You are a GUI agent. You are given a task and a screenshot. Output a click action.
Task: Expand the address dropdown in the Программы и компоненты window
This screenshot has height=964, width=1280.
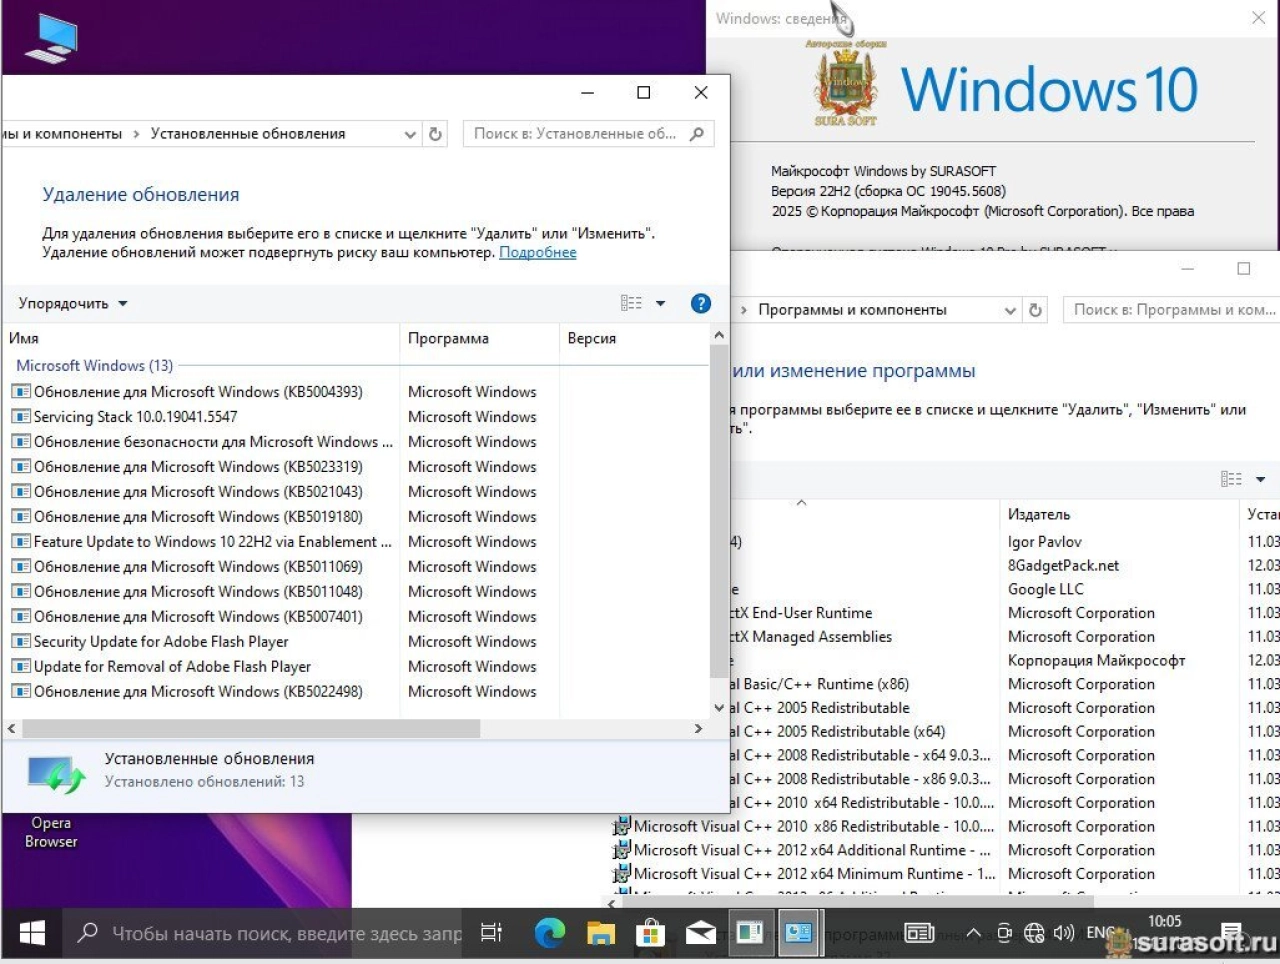(1010, 310)
